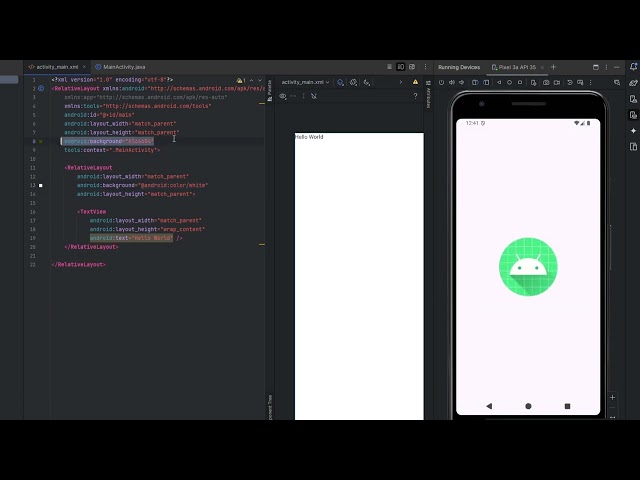Viewport: 640px width, 480px height.
Task: Zoom in the emulator with plus button
Action: 612,397
